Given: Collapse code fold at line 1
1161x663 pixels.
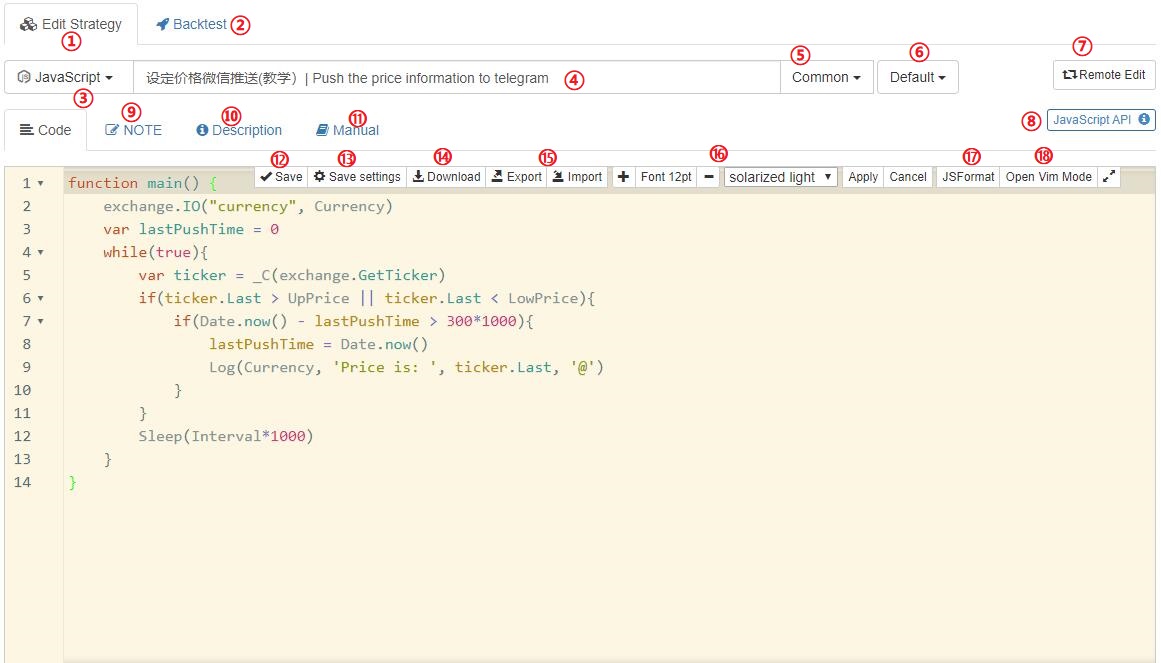Looking at the screenshot, I should click(x=41, y=183).
